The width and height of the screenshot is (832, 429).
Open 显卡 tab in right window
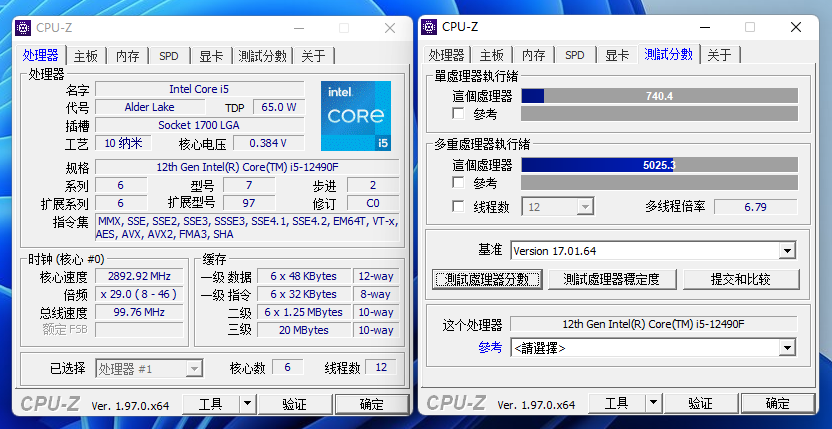click(x=617, y=55)
